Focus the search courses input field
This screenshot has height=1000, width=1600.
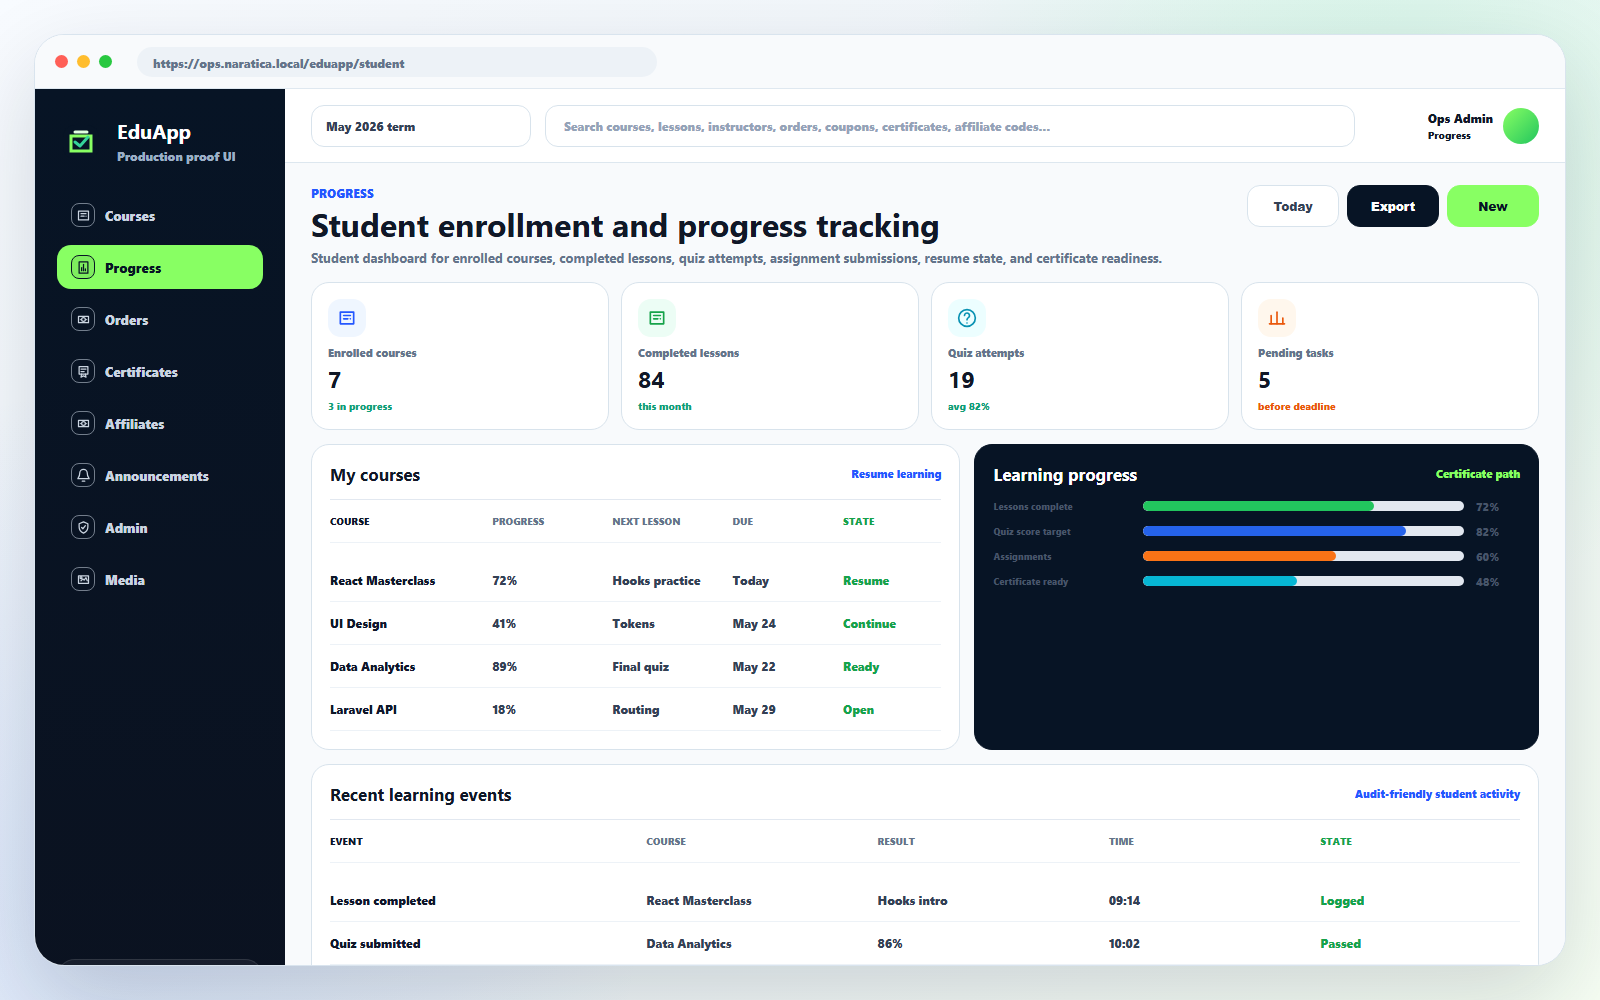click(950, 126)
